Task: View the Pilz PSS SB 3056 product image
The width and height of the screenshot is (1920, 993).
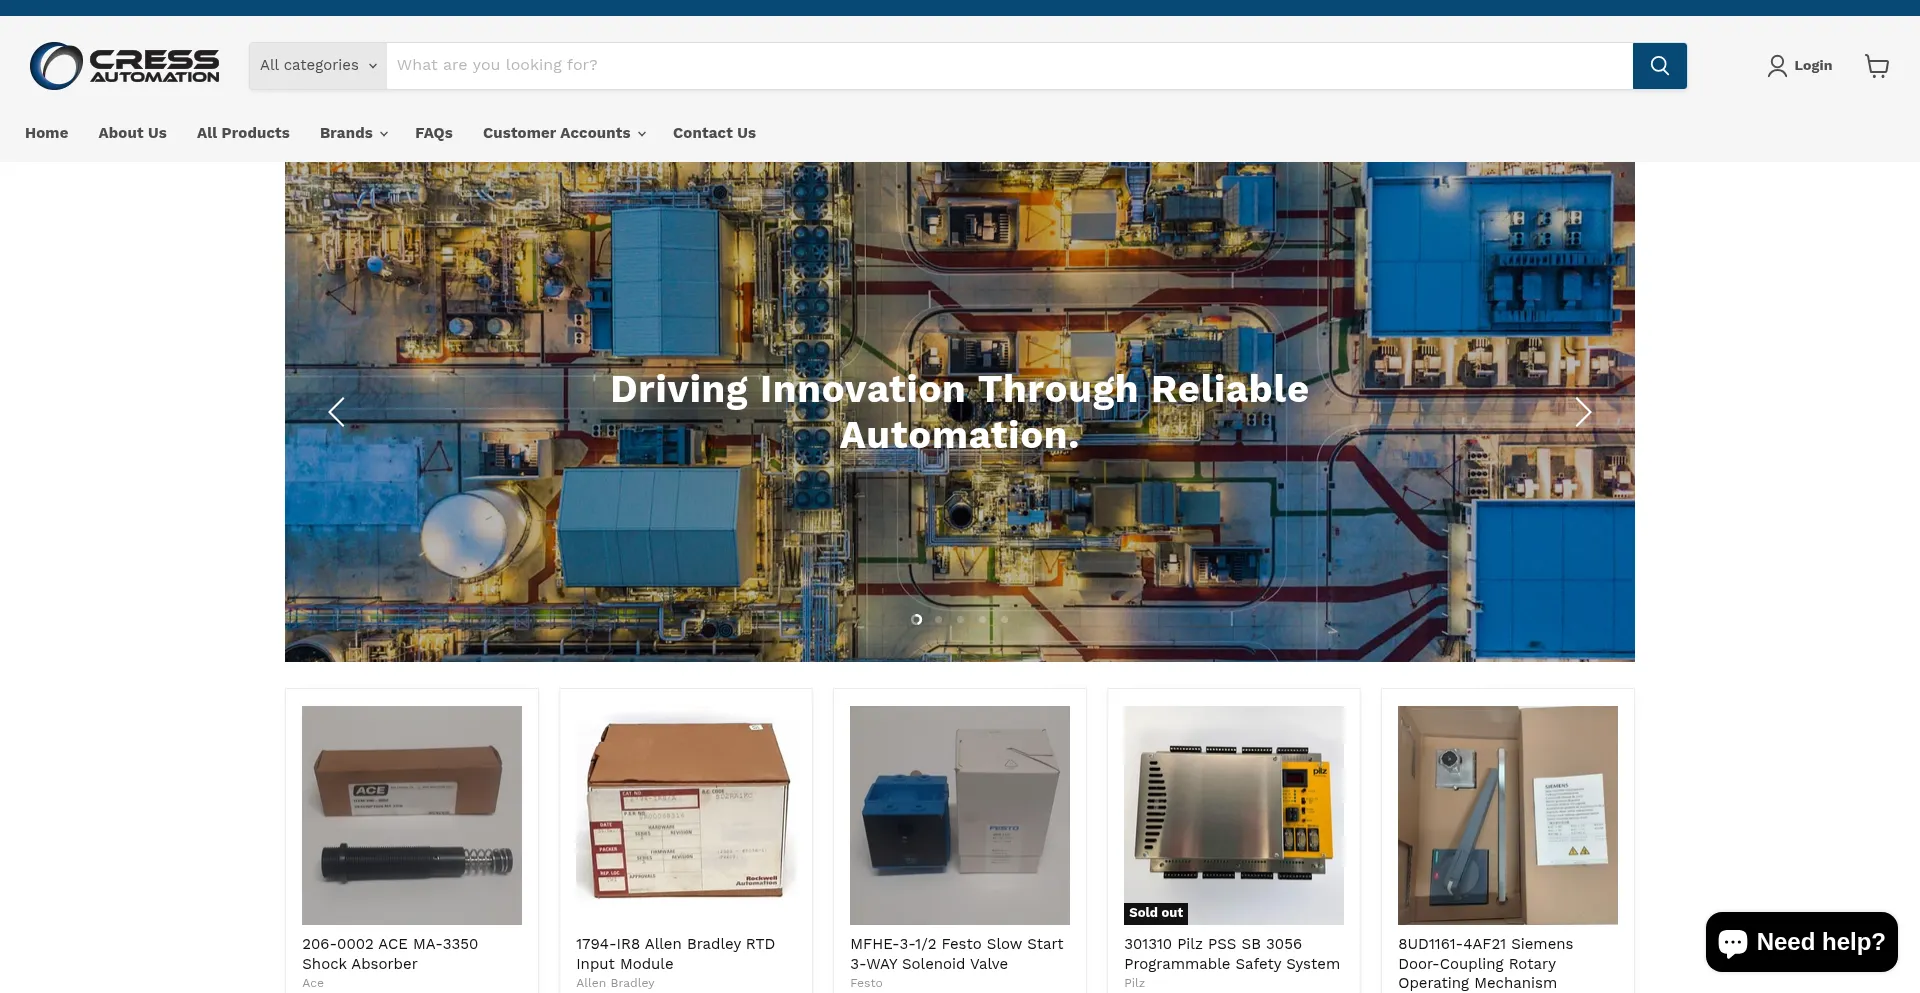Action: (1233, 815)
